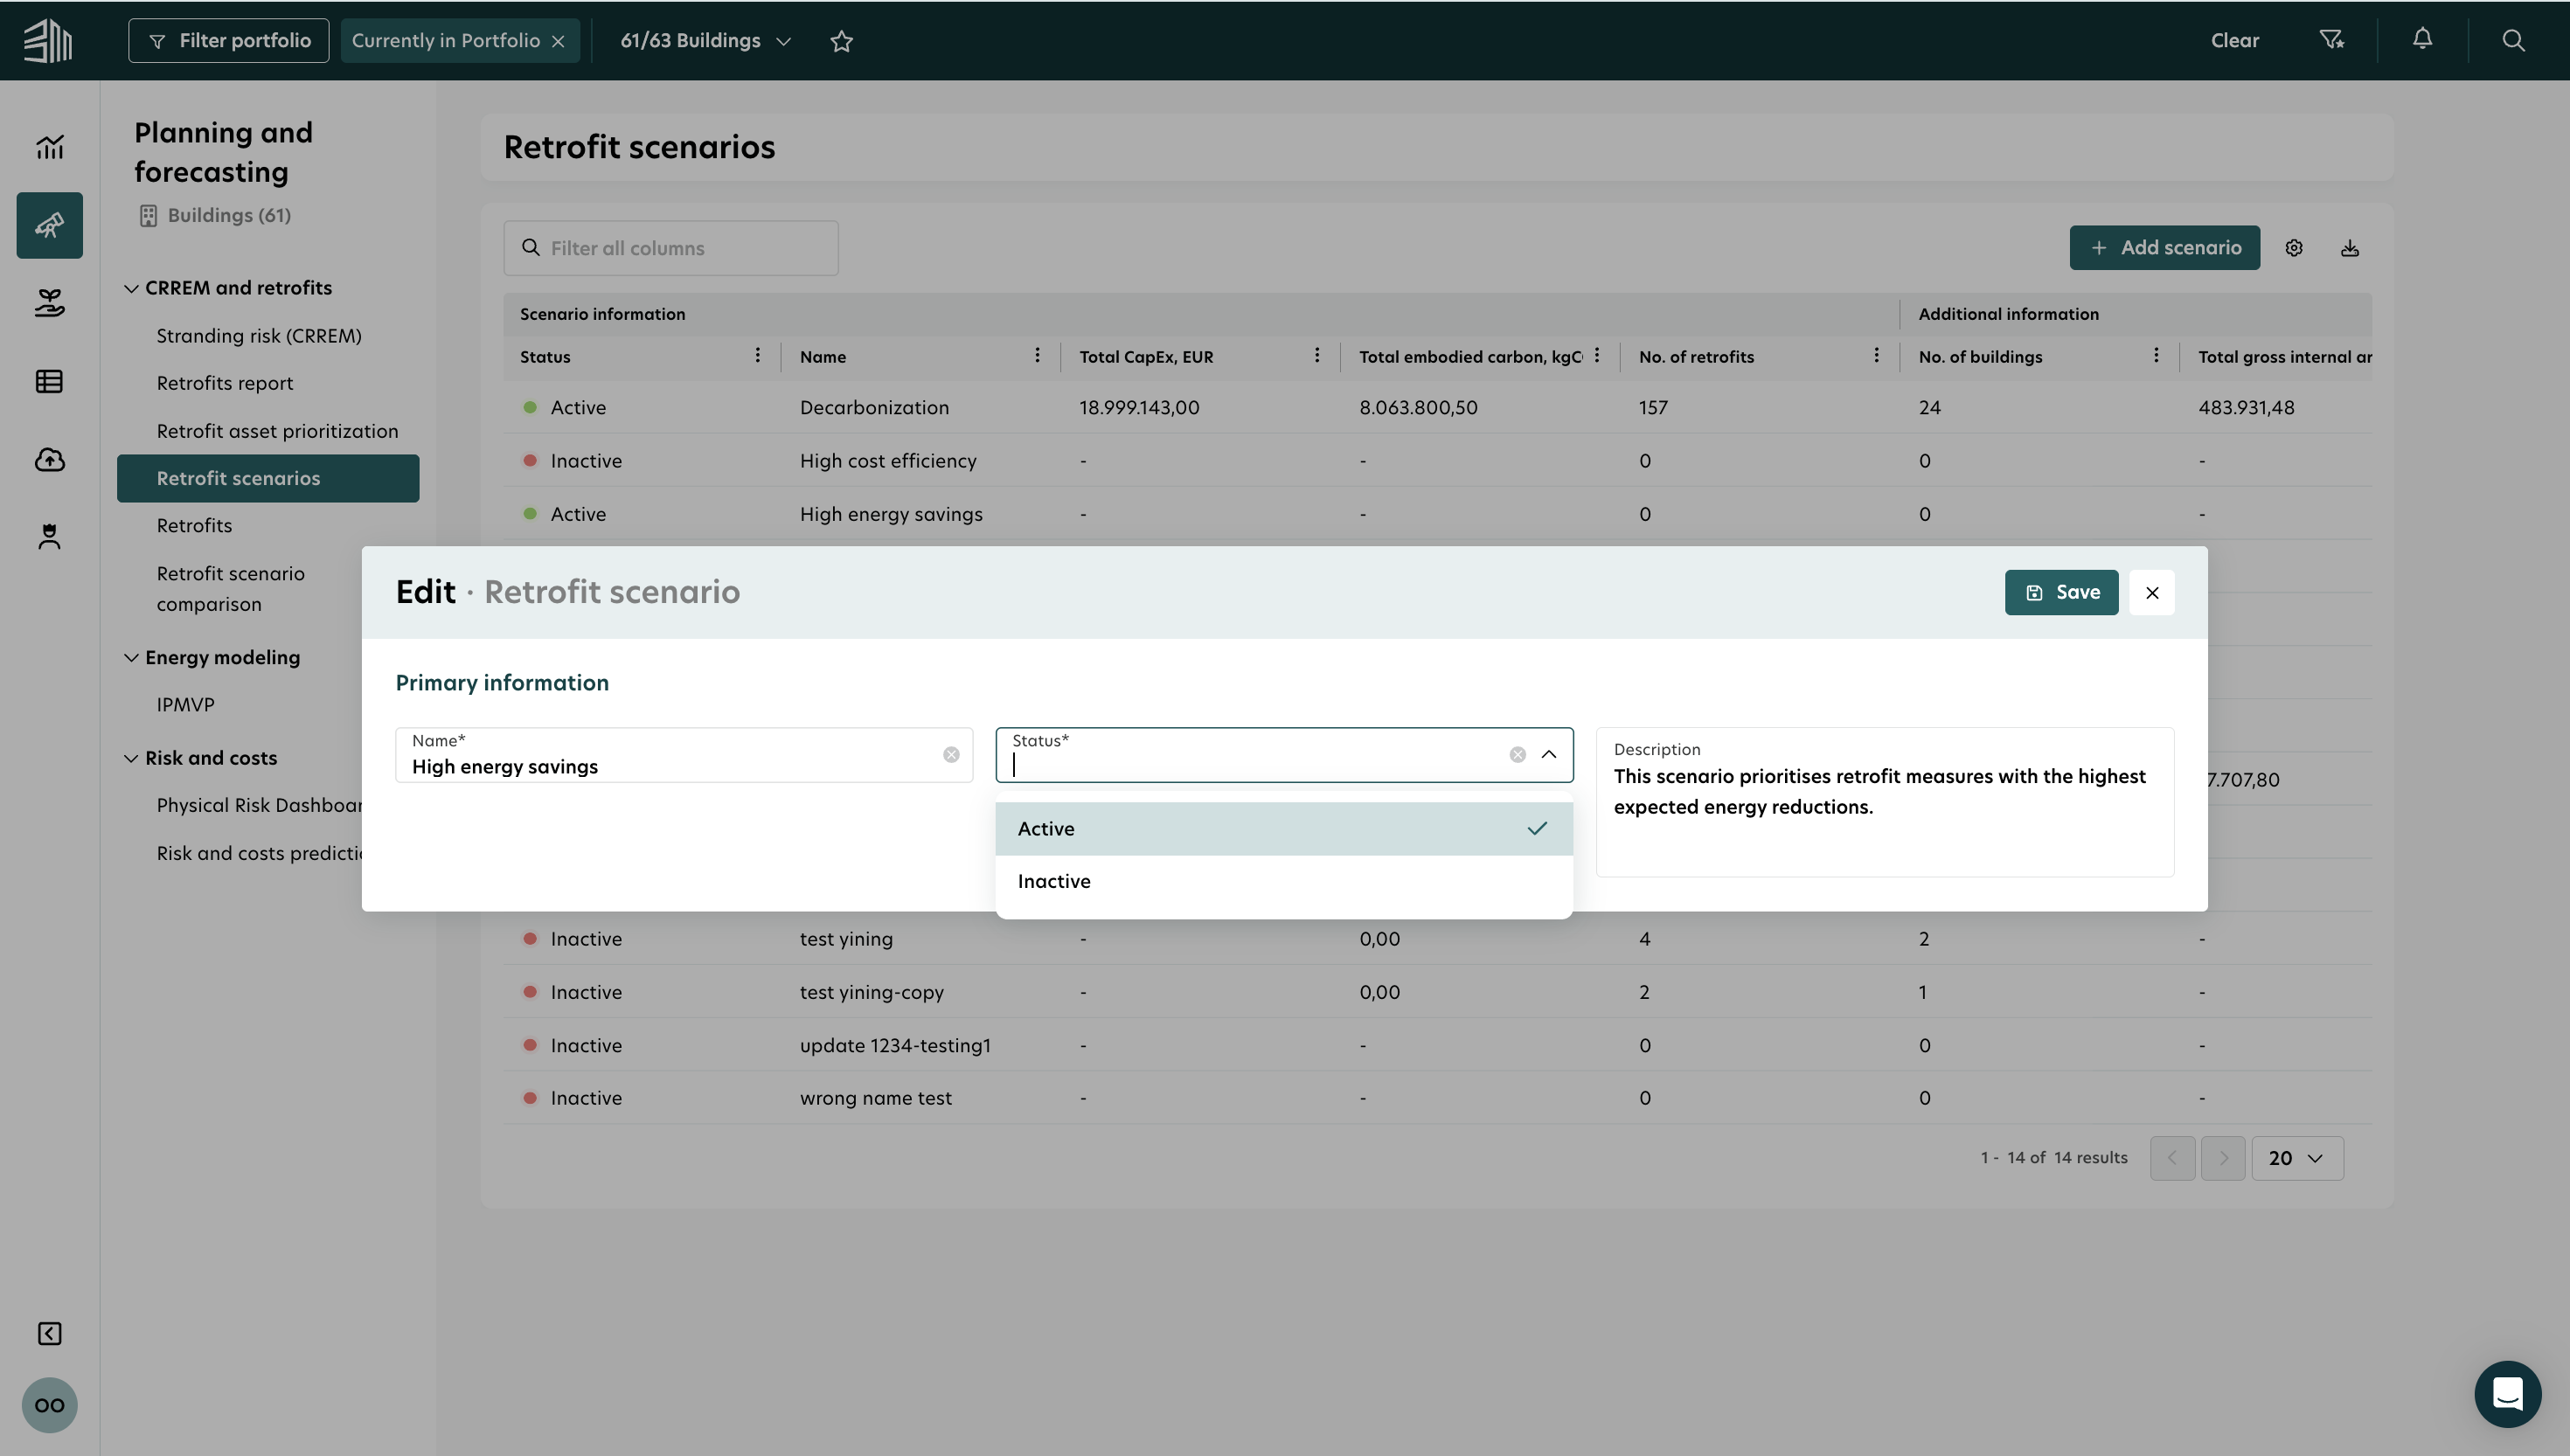This screenshot has width=2570, height=1456.
Task: Open the Status column options menu
Action: (x=758, y=356)
